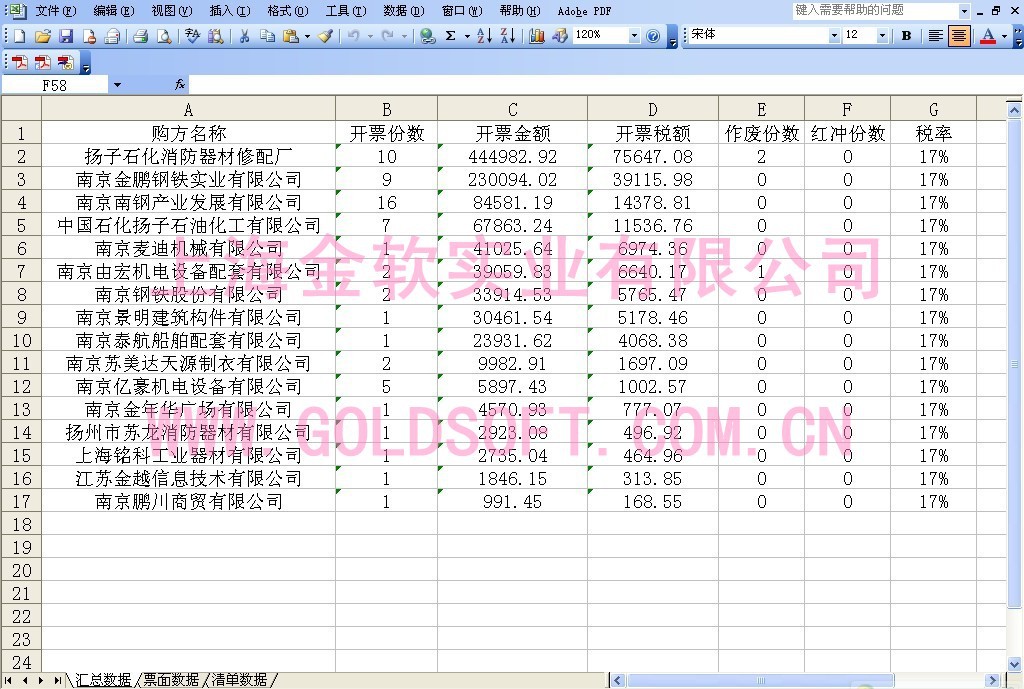1024x689 pixels.
Task: Toggle the Drawing toolbar
Action: pyautogui.click(x=560, y=35)
